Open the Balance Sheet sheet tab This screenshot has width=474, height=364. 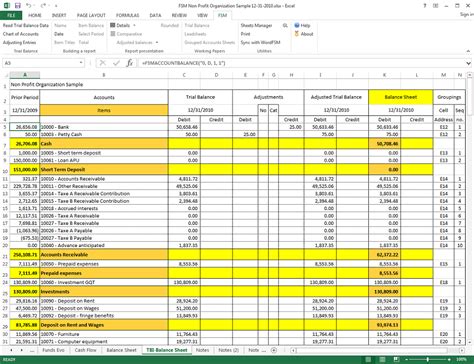pyautogui.click(x=121, y=350)
